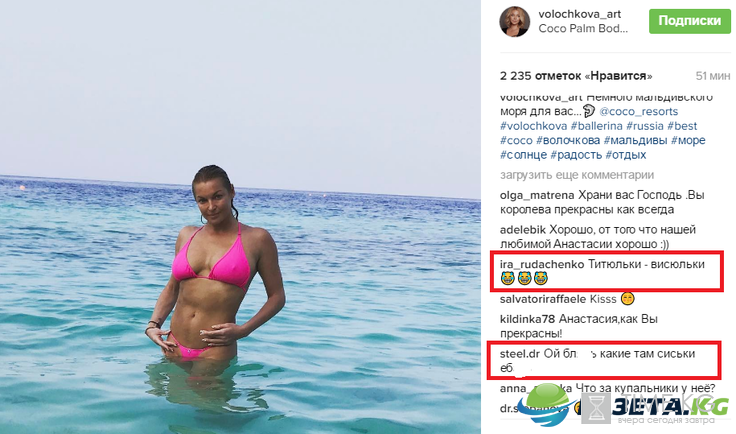736x434 pixels.
Task: Select the #volochkova hashtag
Action: (533, 126)
